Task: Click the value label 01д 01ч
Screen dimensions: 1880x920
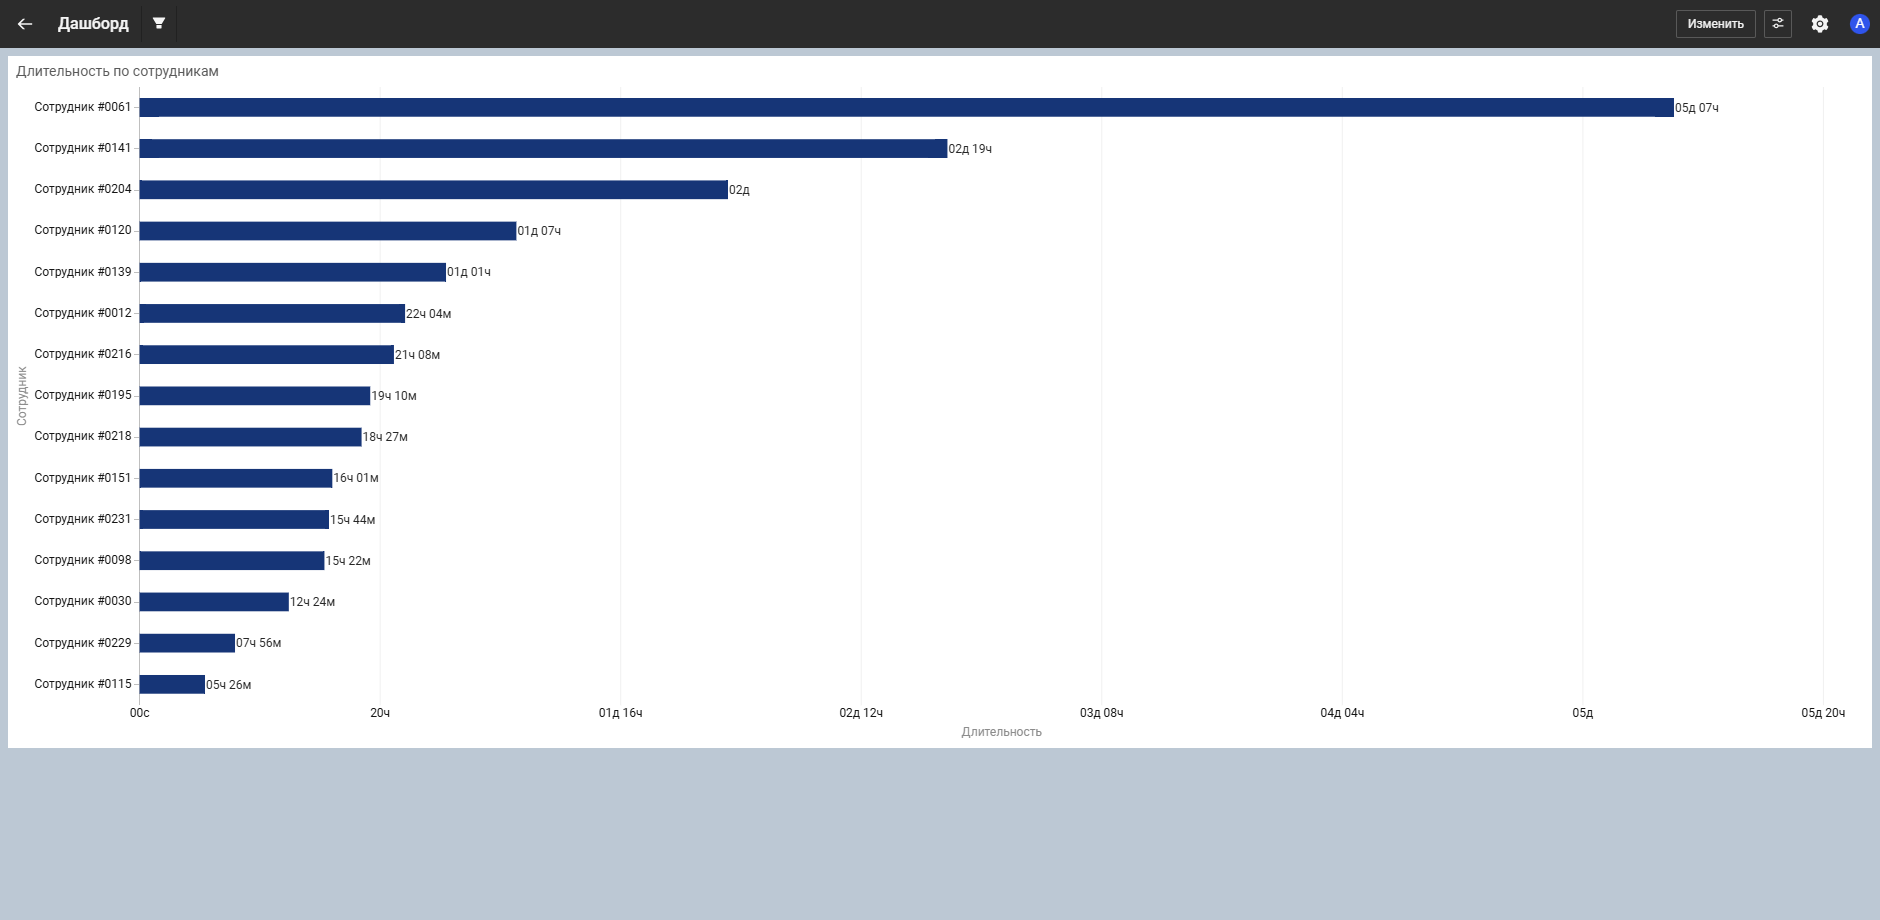Action: [469, 272]
